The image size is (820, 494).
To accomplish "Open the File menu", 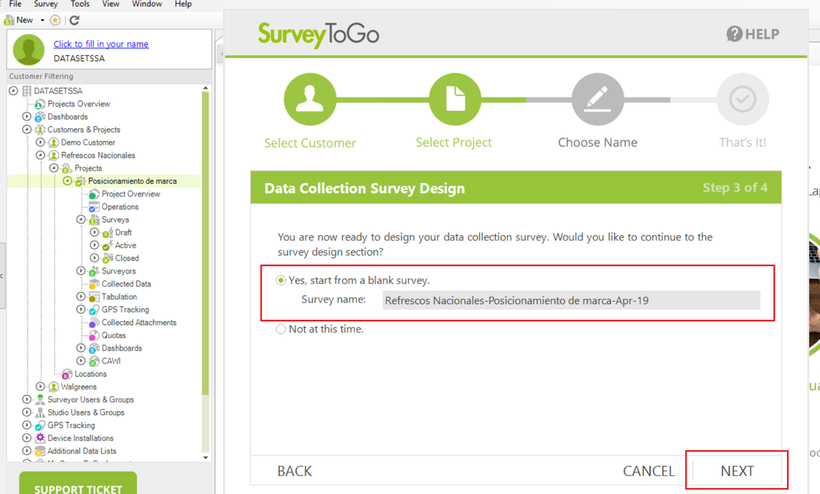I will click(15, 4).
